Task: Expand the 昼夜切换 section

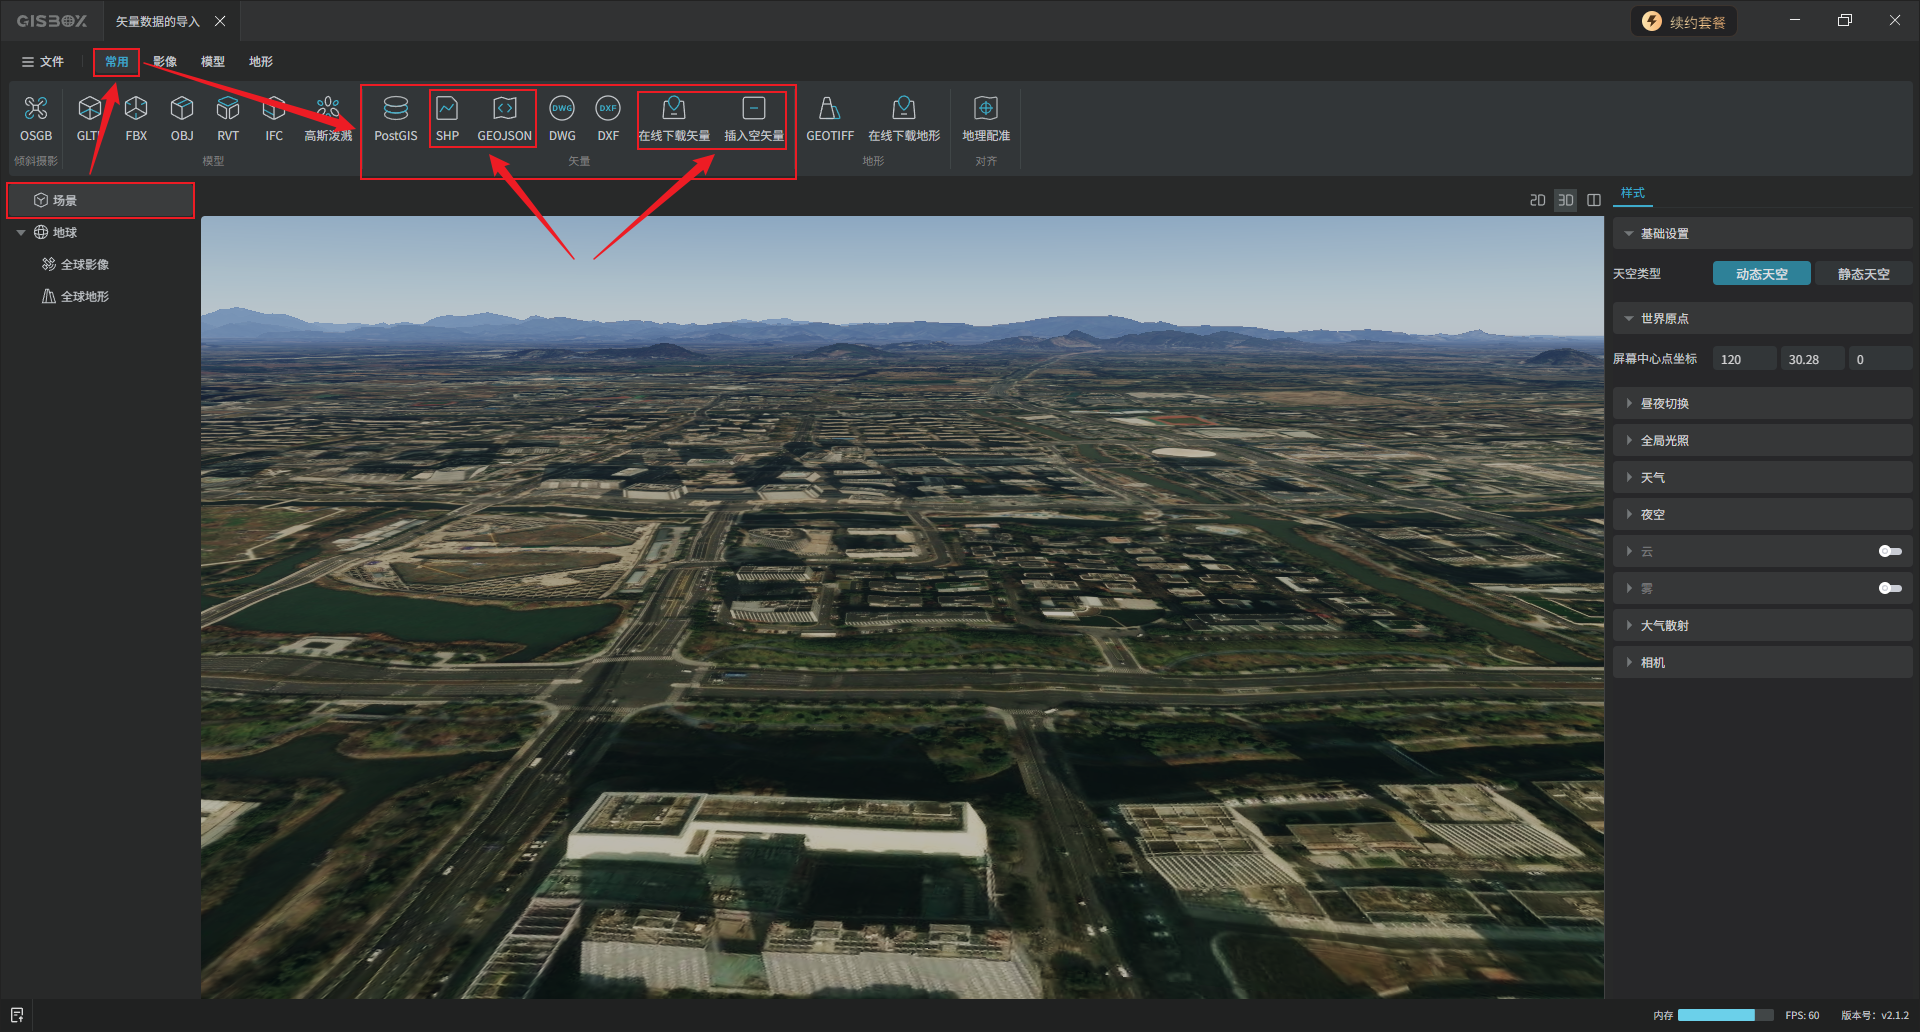Action: [x=1664, y=403]
